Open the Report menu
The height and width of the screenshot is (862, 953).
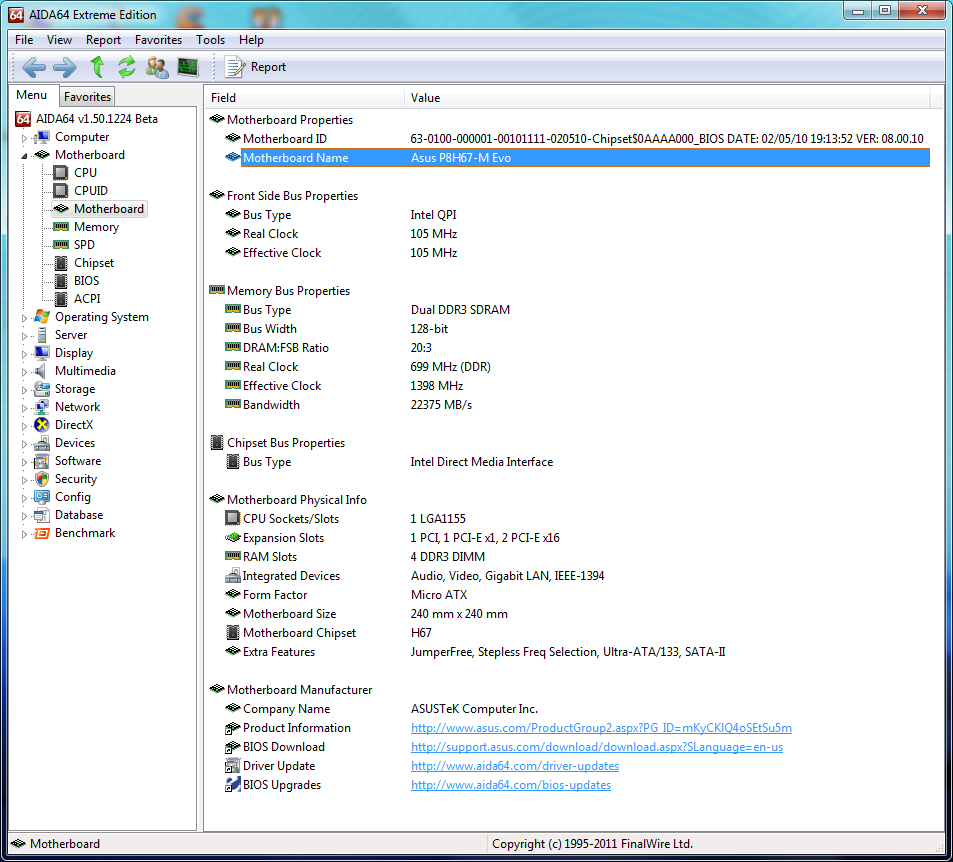[103, 40]
